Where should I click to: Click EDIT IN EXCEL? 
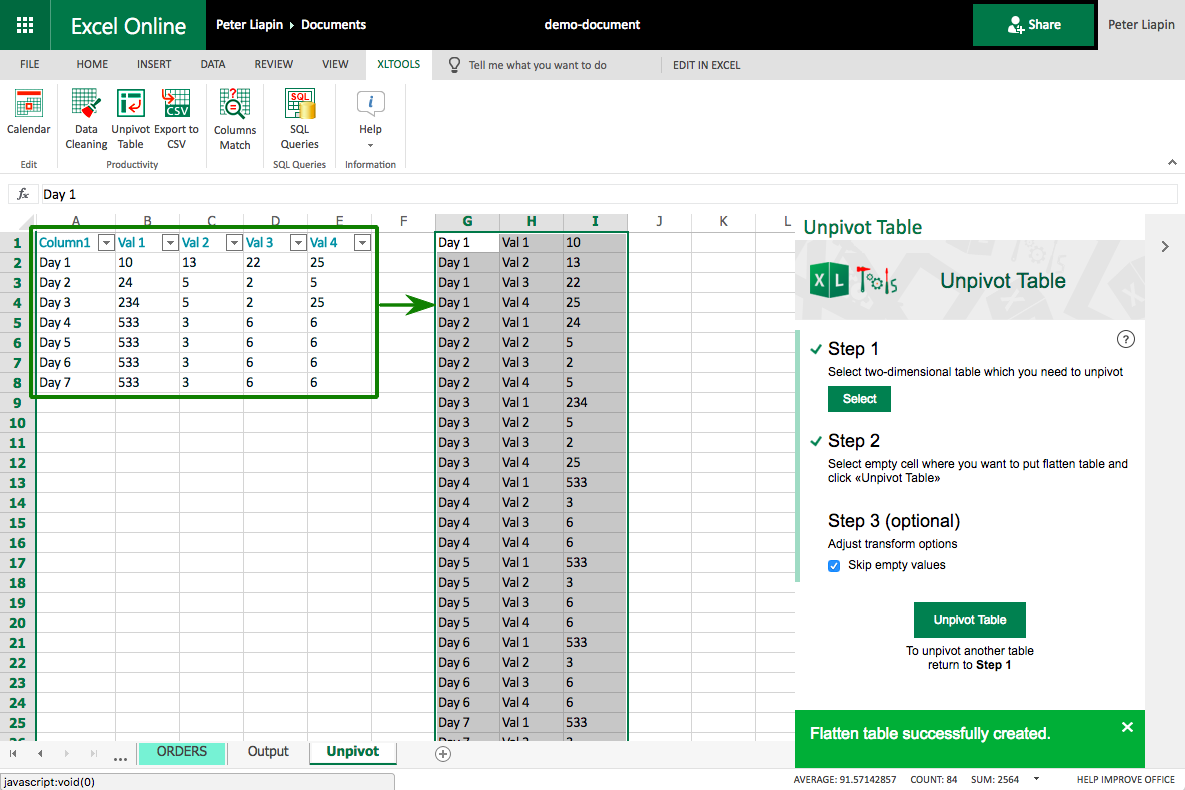(x=707, y=65)
